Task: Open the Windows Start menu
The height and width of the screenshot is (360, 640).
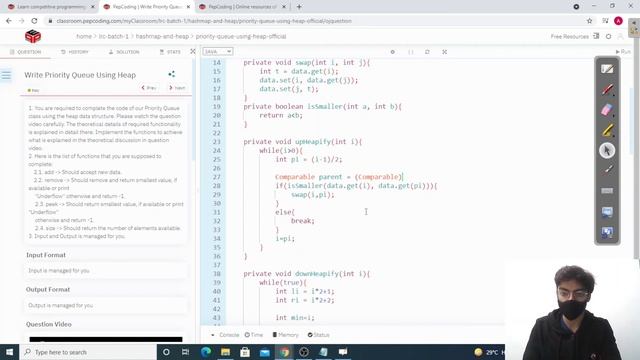Action: [9, 352]
